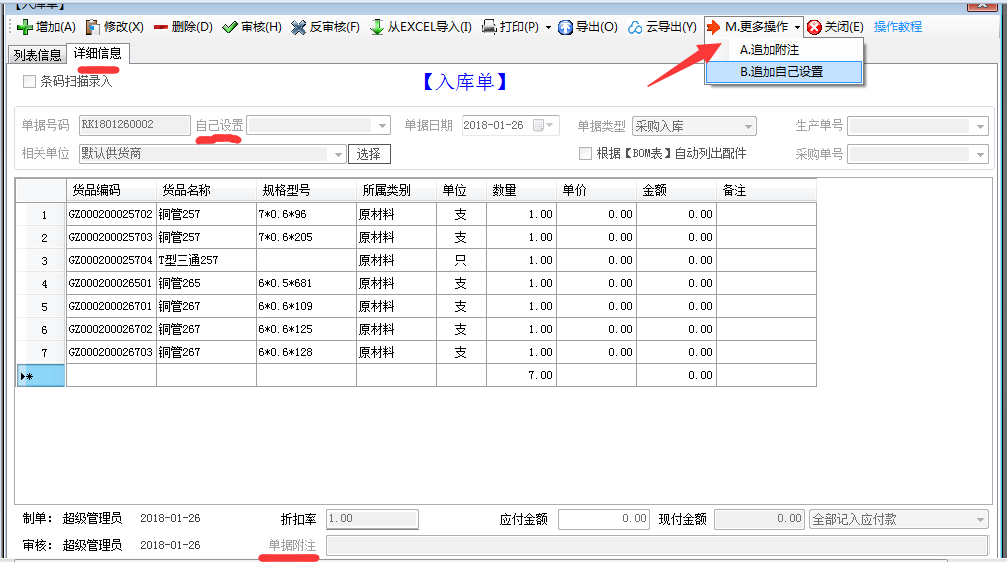Toggle the BOM表 auto-list parts checkbox

point(586,154)
